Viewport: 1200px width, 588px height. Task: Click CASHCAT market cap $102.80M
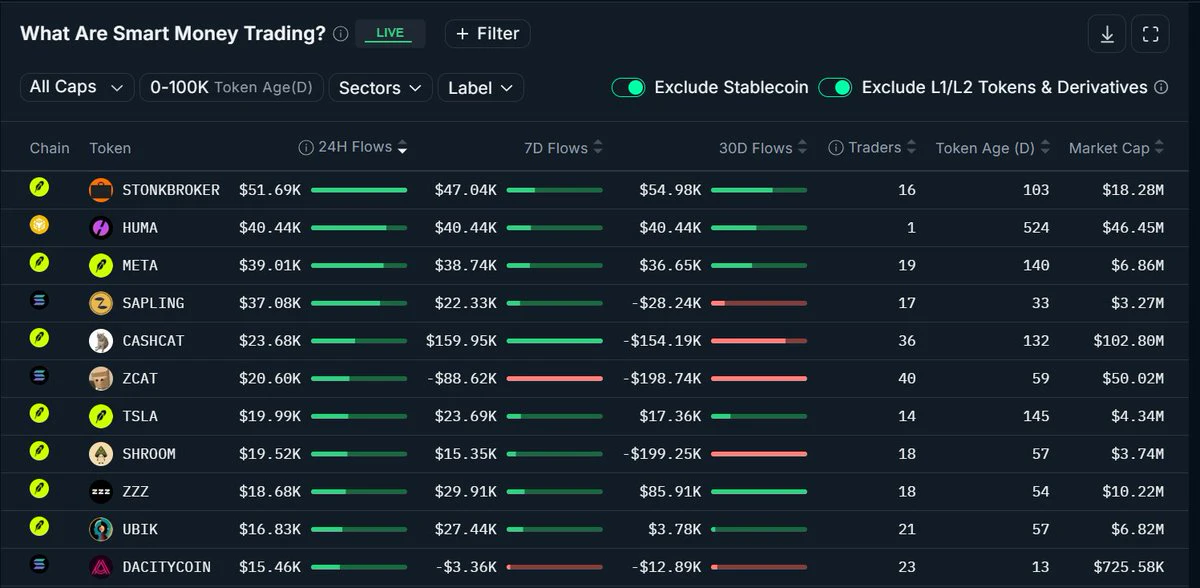(x=1127, y=341)
